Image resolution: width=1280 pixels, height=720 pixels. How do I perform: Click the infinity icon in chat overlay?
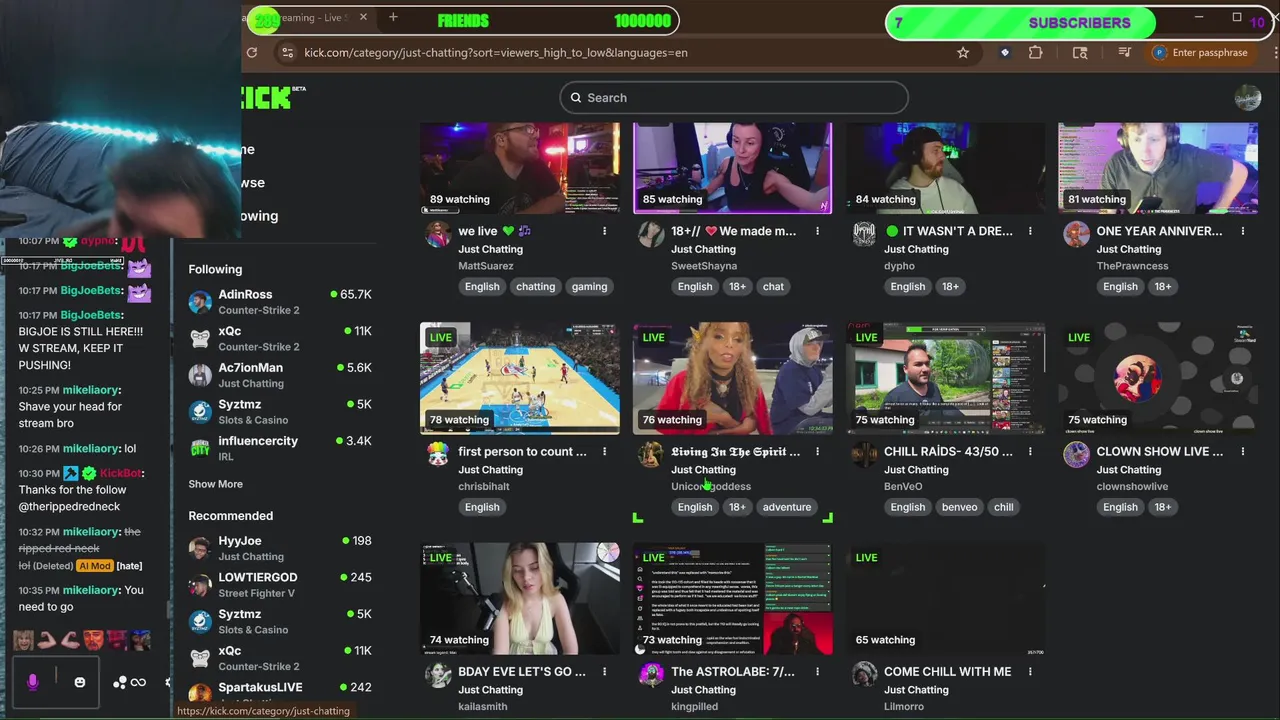point(138,682)
